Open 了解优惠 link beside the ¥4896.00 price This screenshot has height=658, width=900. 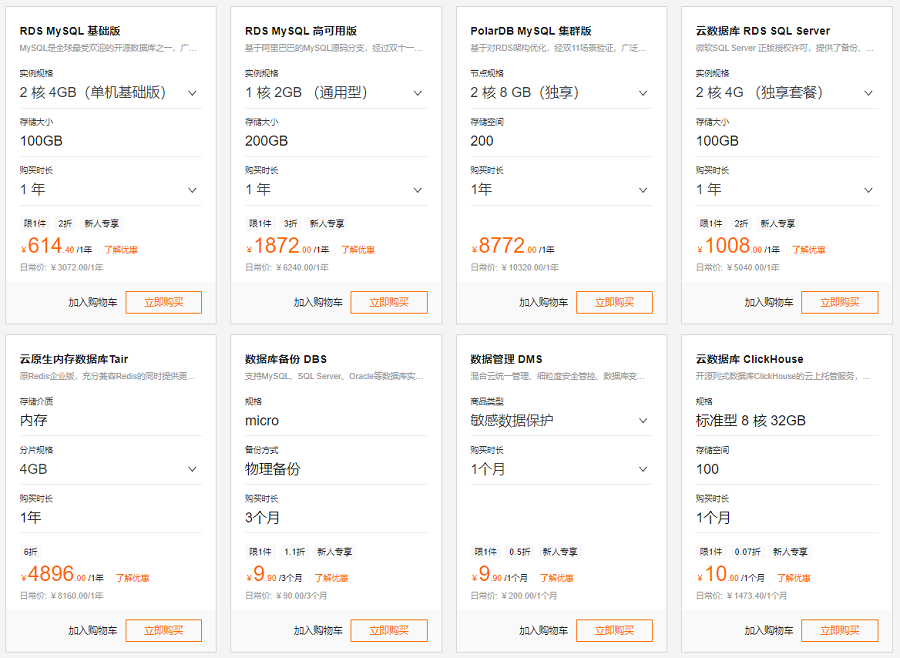(x=133, y=578)
